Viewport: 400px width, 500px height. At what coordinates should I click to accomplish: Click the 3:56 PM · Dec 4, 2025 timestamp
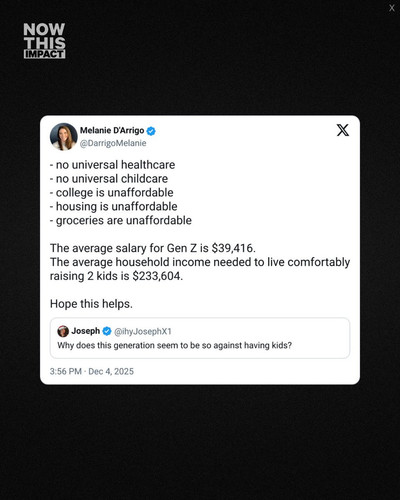(92, 371)
